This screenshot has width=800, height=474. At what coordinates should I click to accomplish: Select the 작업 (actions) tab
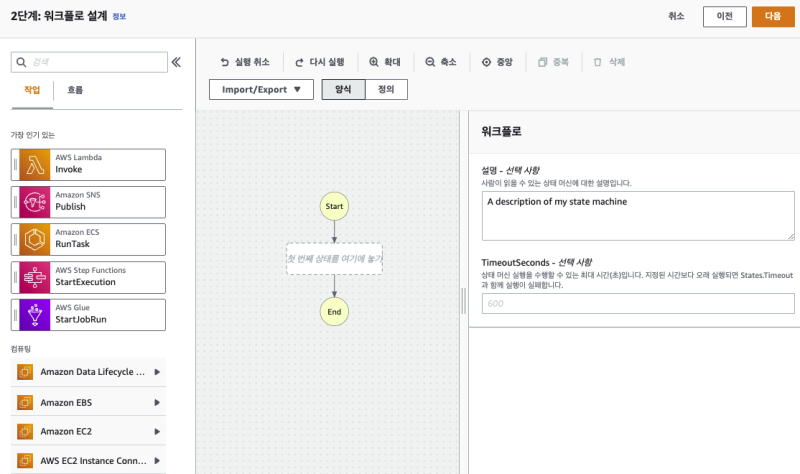(32, 90)
